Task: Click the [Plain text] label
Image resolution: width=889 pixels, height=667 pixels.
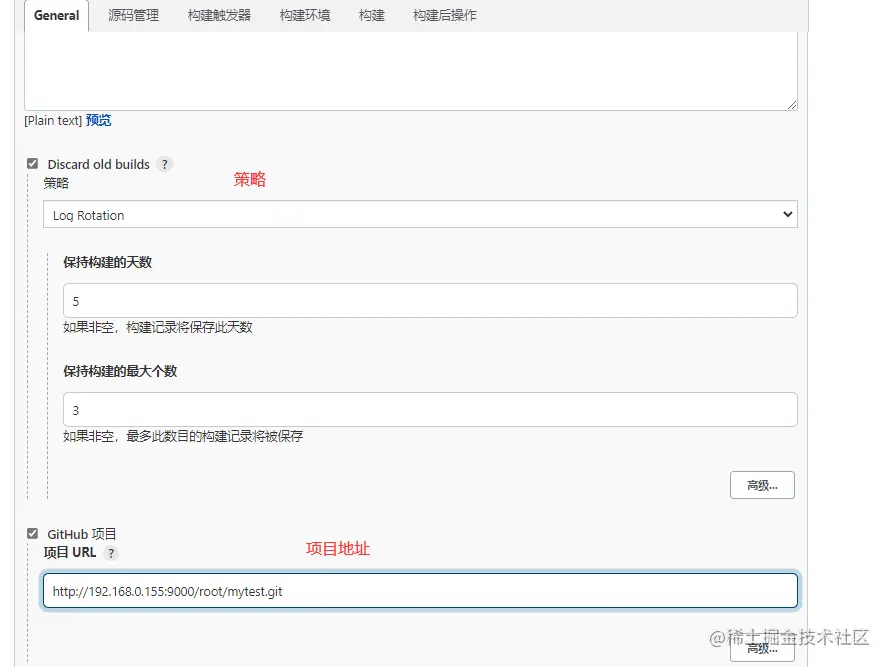Action: click(53, 120)
